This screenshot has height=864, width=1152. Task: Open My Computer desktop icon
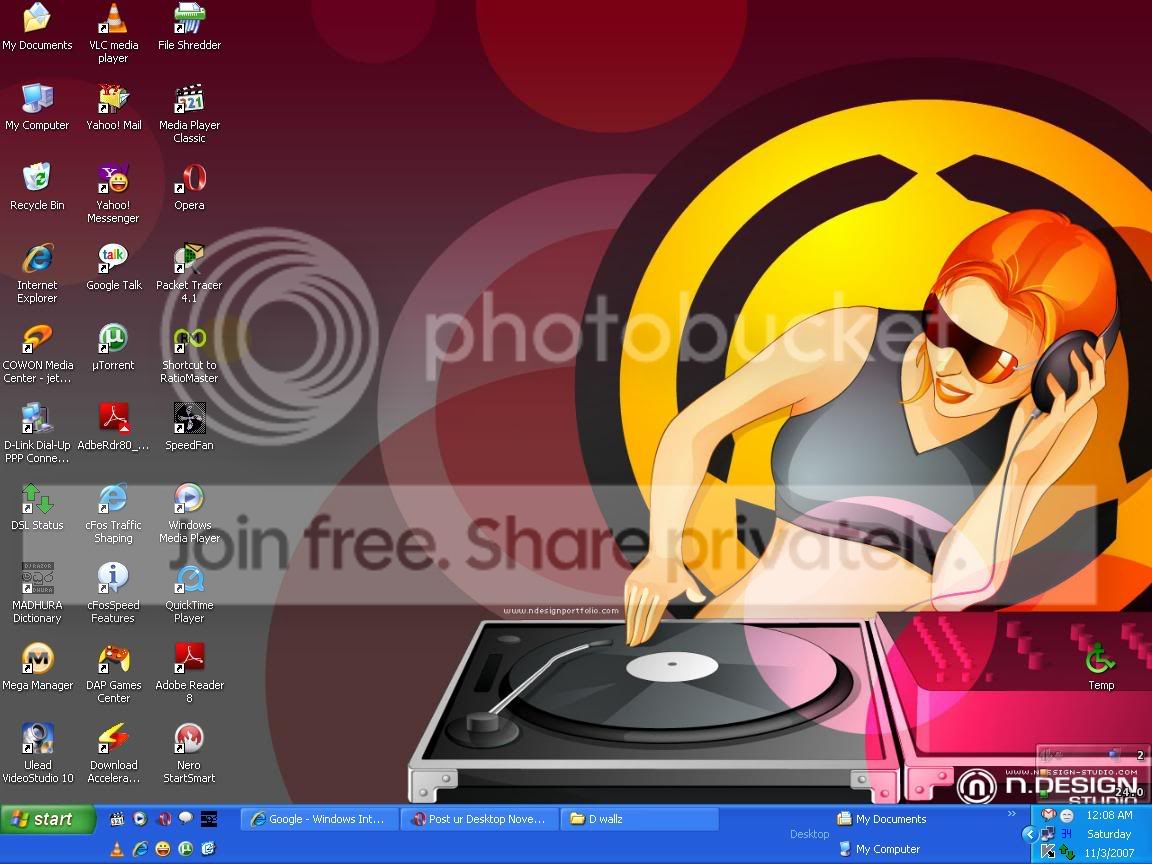click(37, 107)
